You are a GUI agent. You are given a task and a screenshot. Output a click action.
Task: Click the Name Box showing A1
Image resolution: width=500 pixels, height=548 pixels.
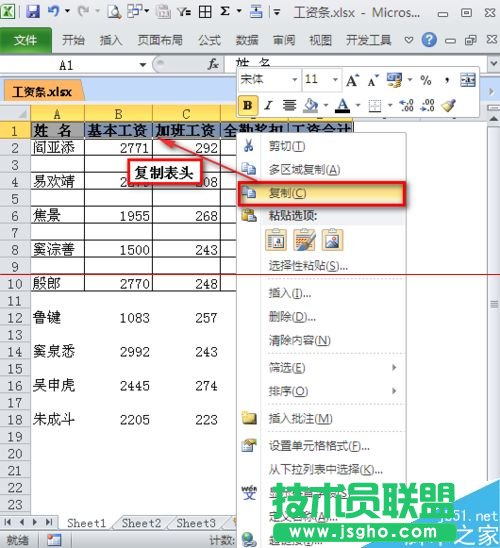(x=66, y=65)
